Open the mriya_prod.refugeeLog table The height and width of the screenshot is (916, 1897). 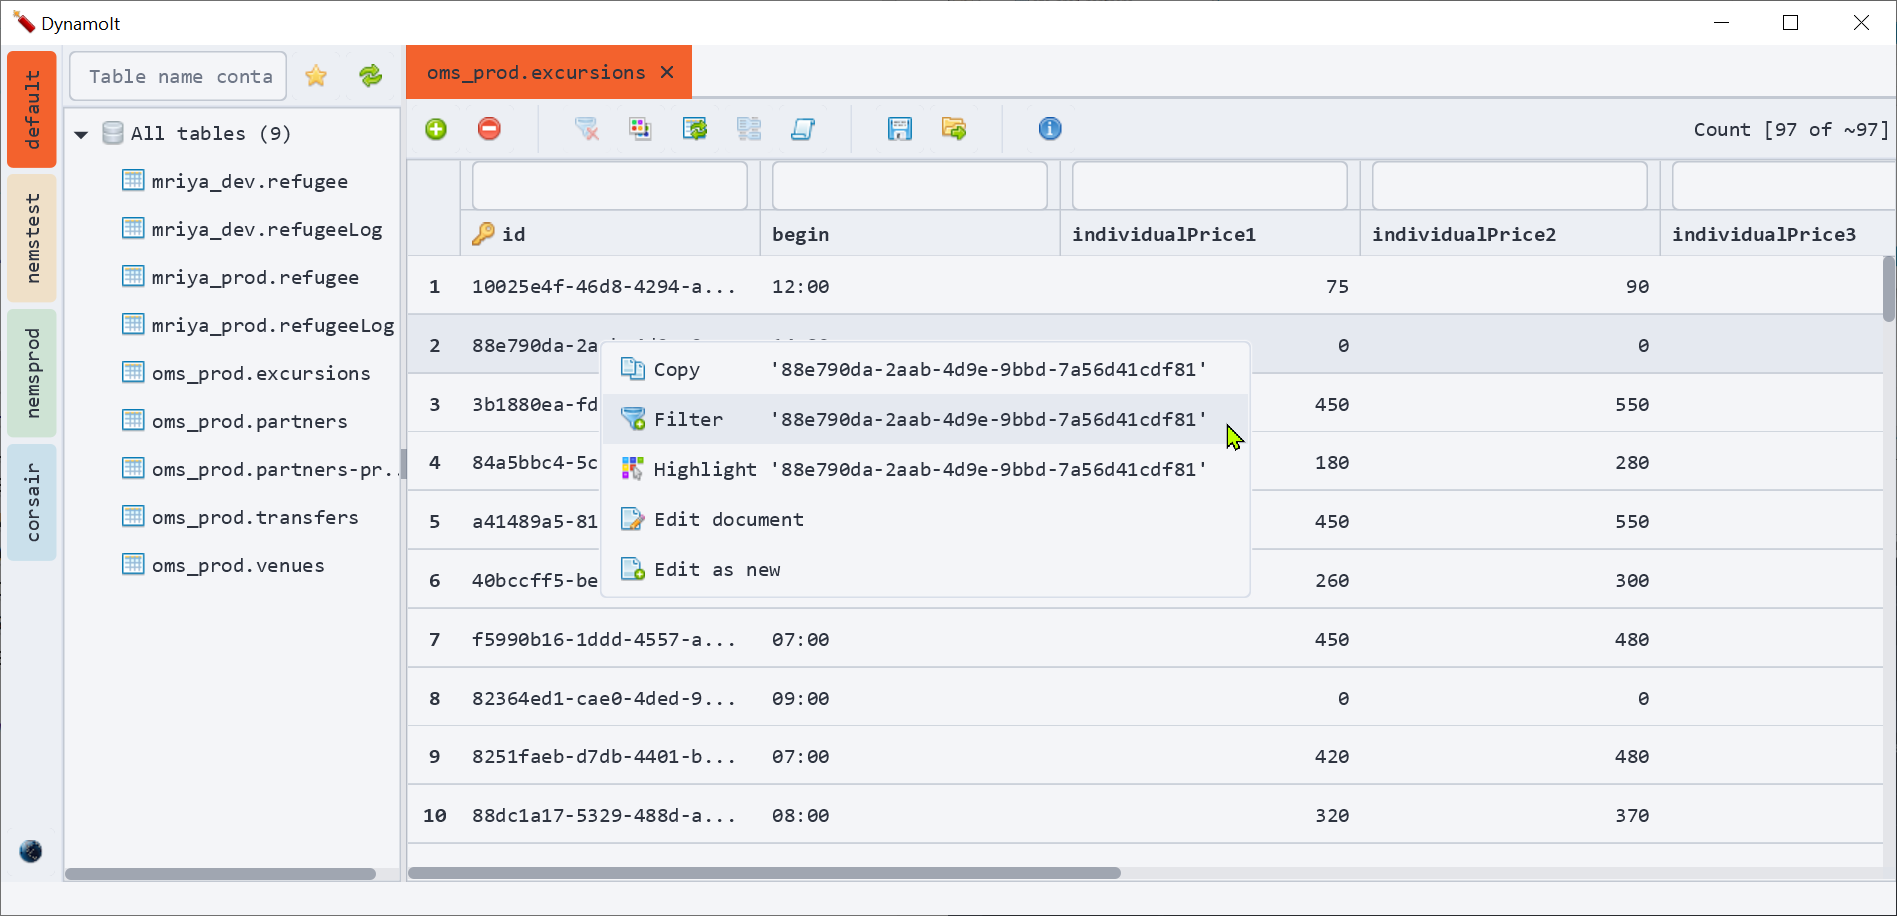(273, 325)
